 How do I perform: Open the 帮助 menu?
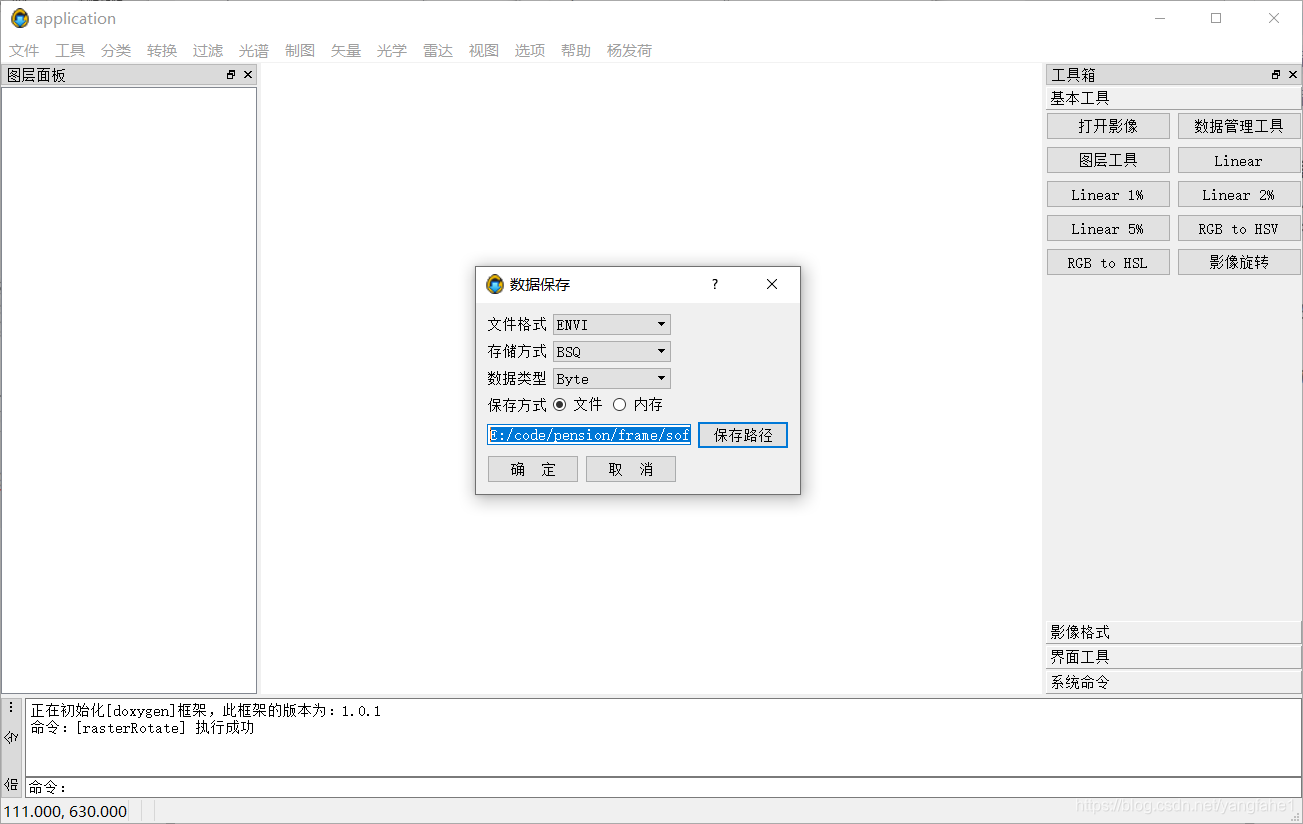click(x=576, y=51)
